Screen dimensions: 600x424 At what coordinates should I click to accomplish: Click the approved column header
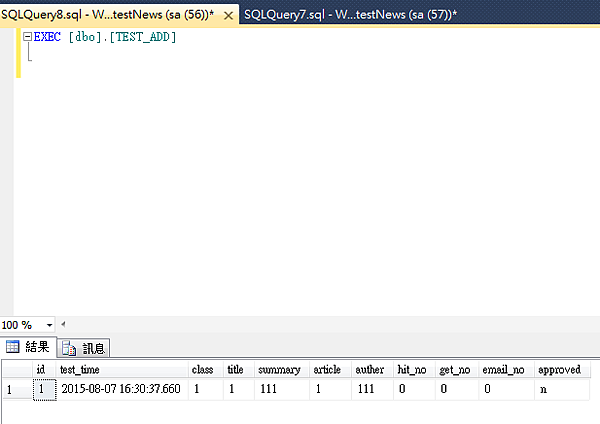tap(562, 370)
